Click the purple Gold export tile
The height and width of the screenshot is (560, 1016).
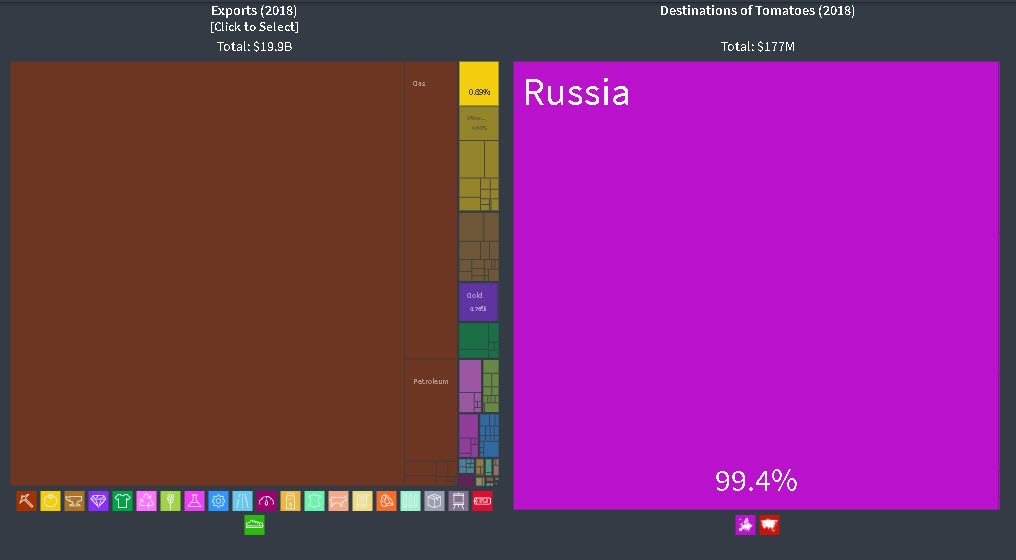[478, 302]
